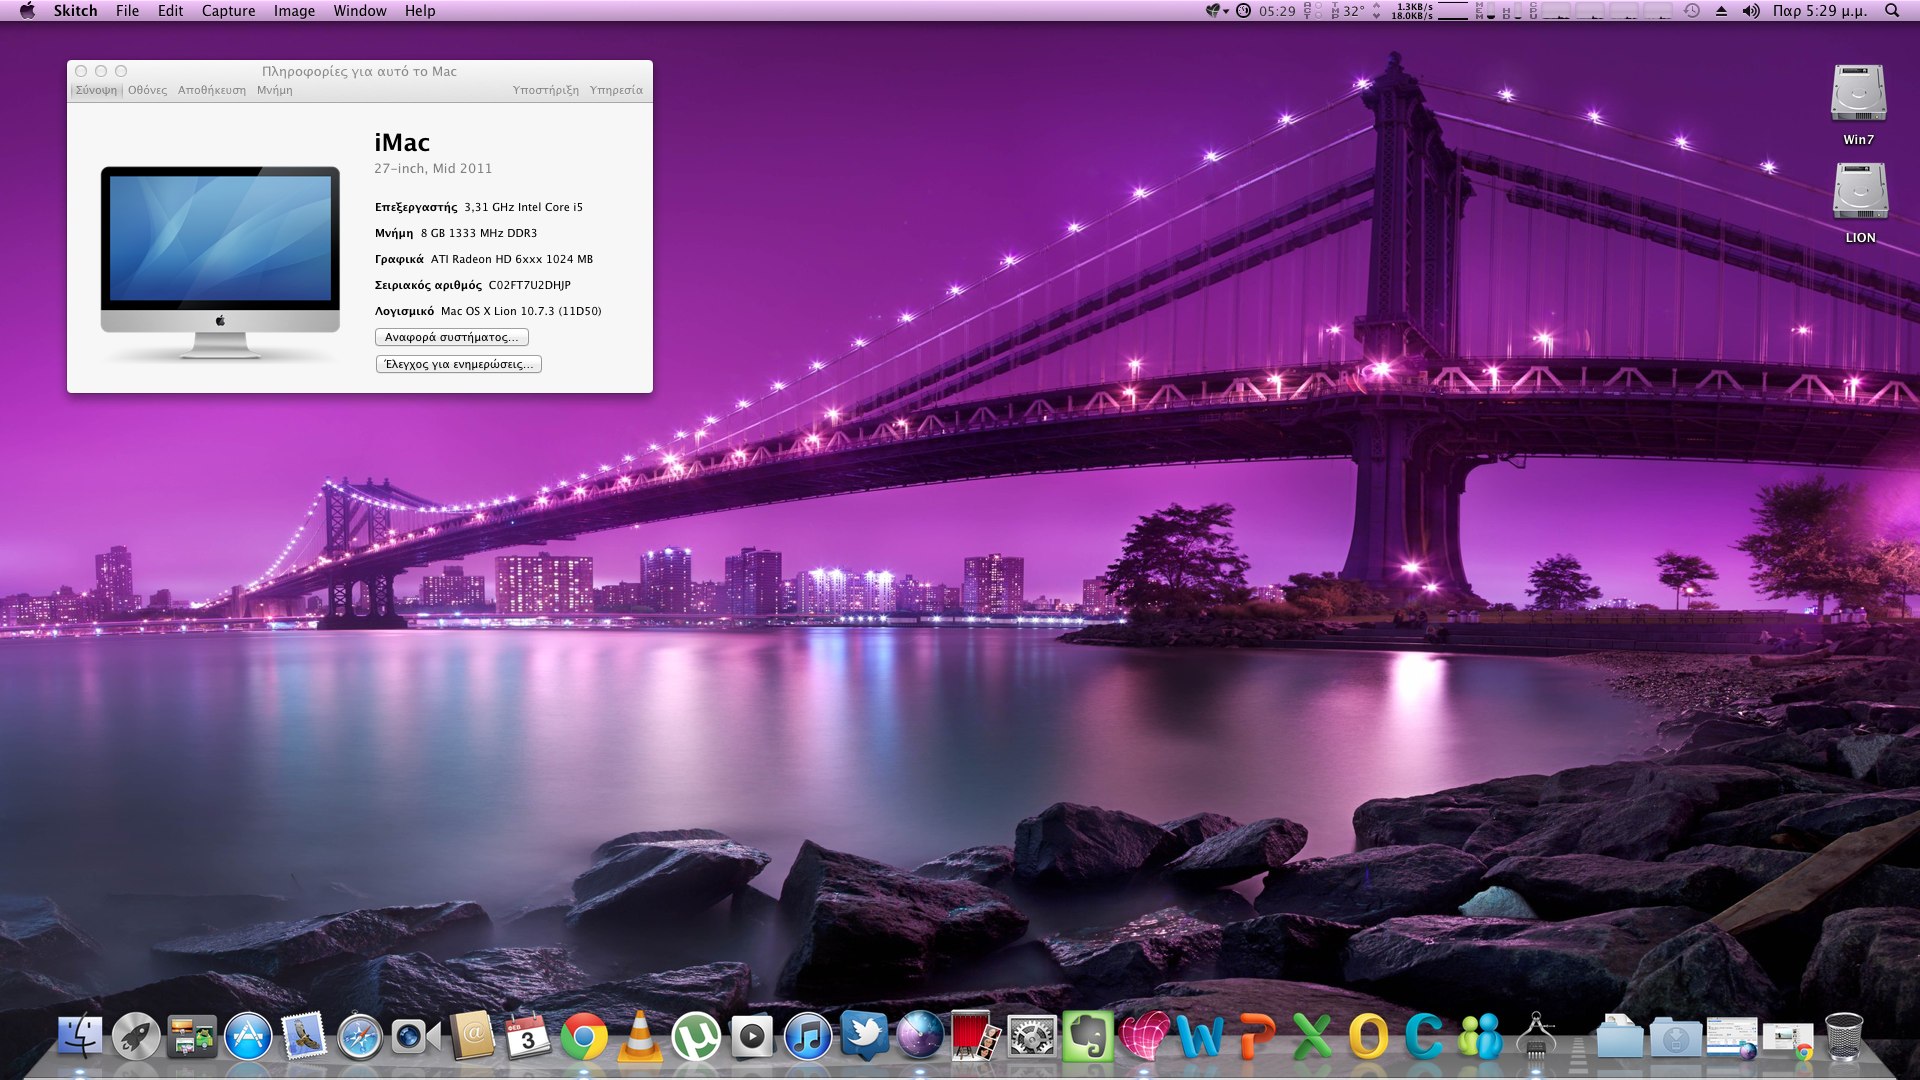The width and height of the screenshot is (1920, 1080).
Task: Open the Image menu
Action: [x=294, y=11]
